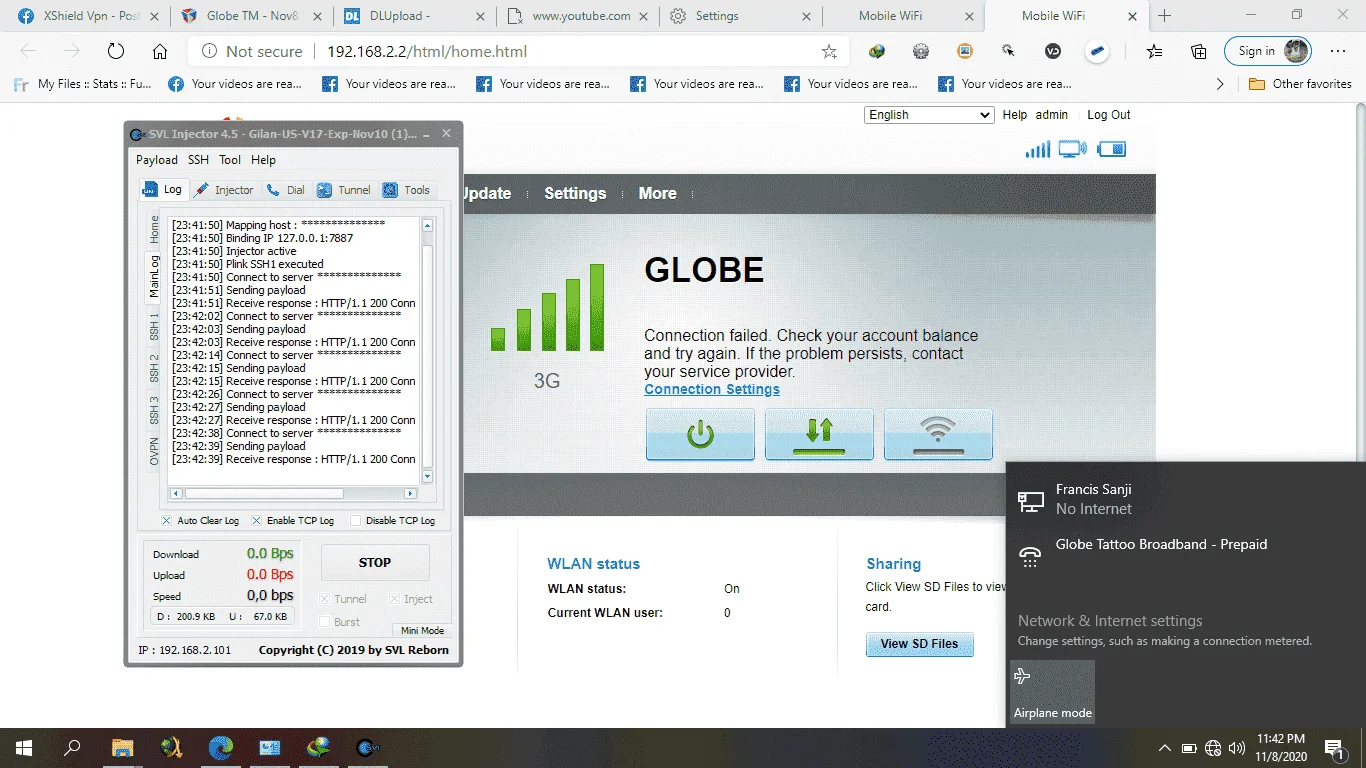Image resolution: width=1366 pixels, height=768 pixels.
Task: Click the log vertical scrollbar down arrow
Action: [428, 477]
